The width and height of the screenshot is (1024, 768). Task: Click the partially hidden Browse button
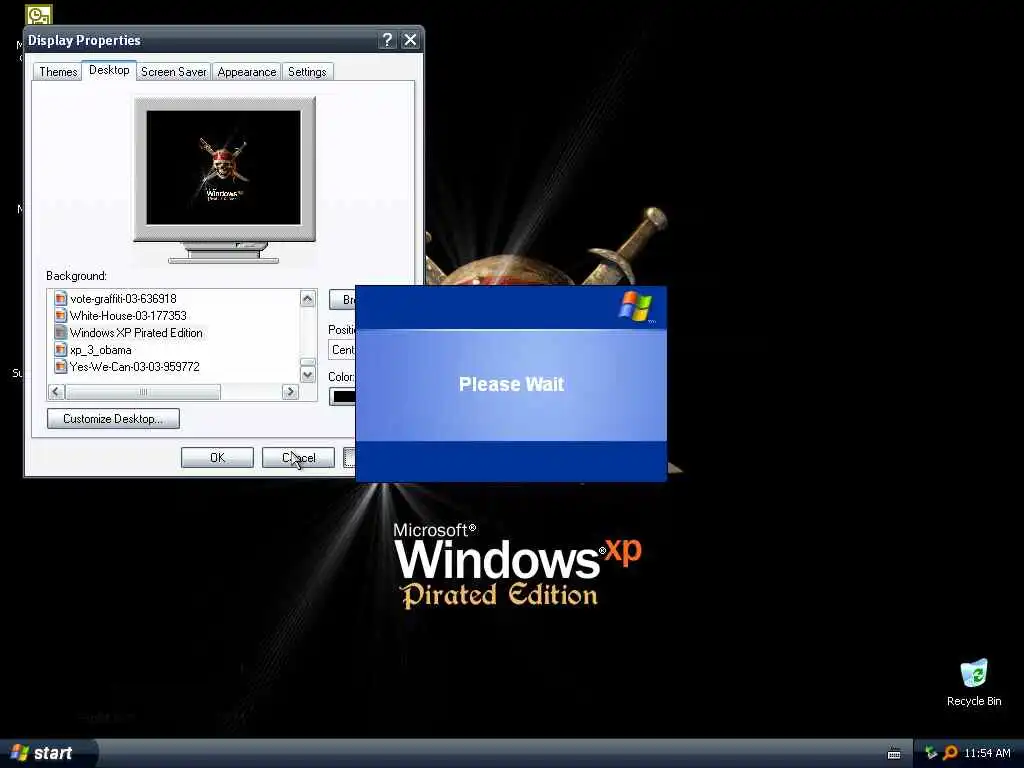coord(342,300)
